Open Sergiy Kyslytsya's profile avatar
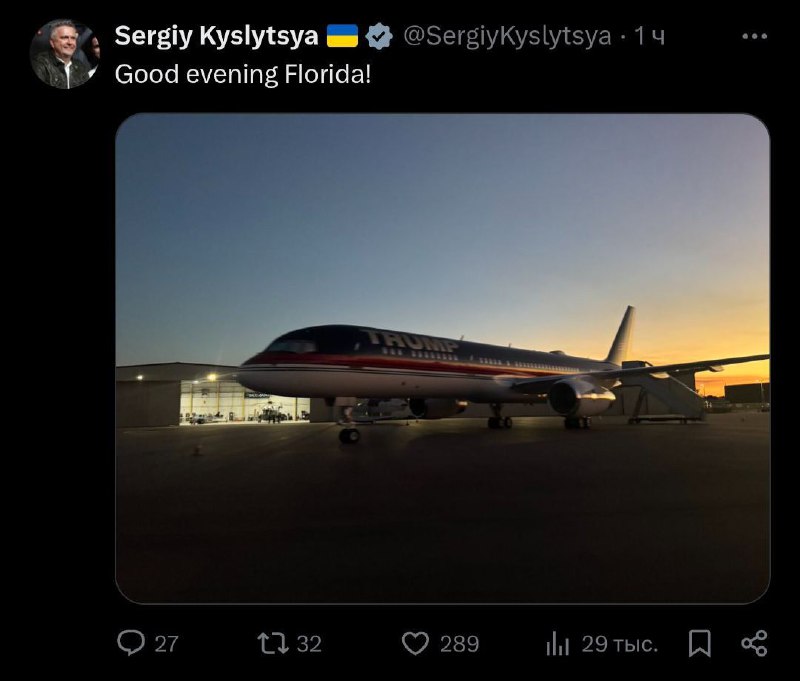 coord(64,54)
